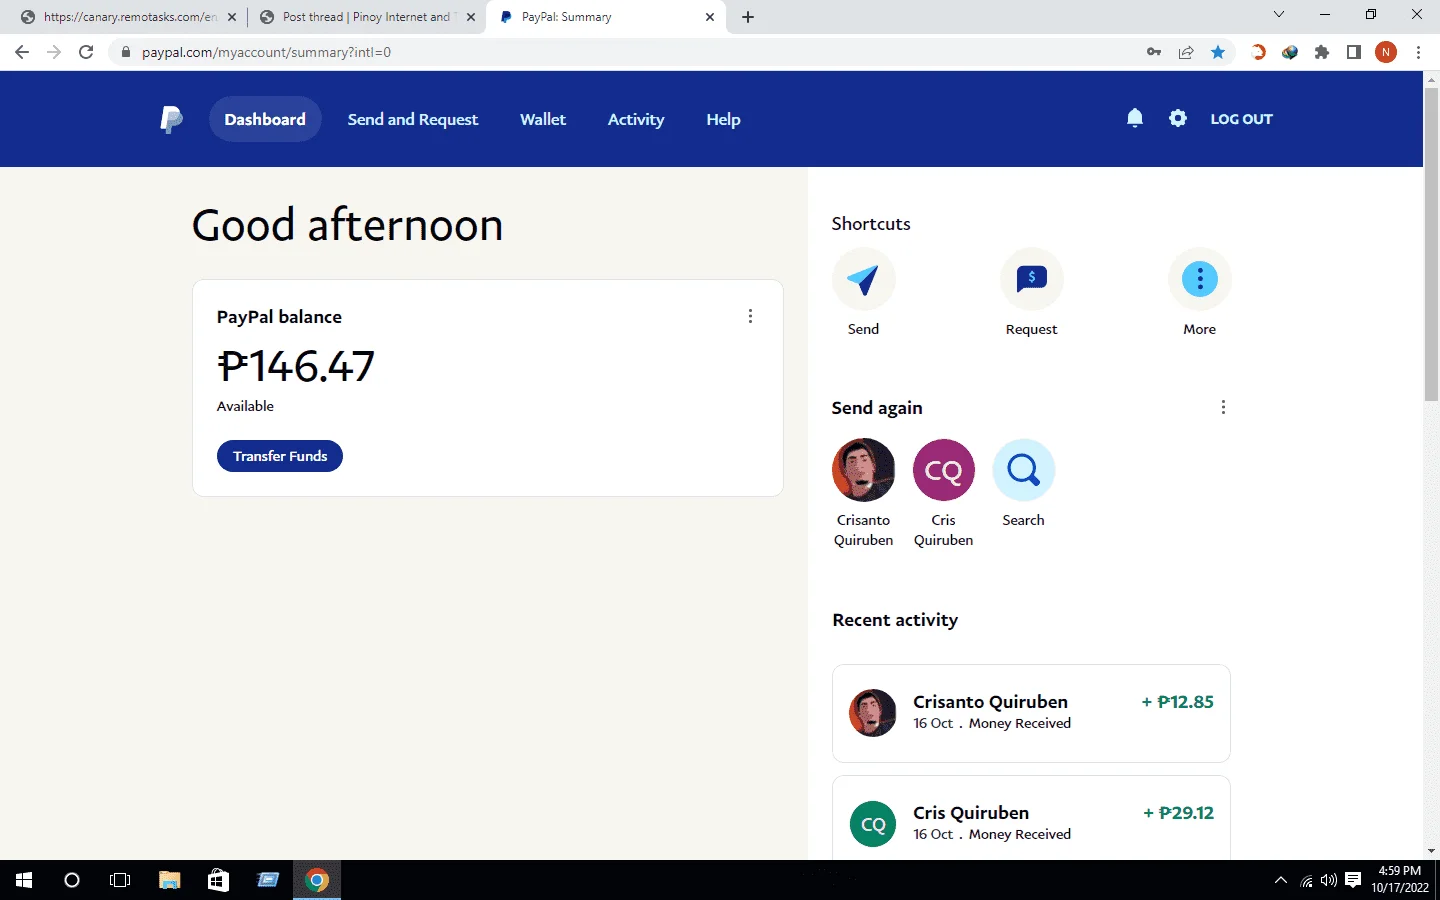Open Crisanto Quiruben ₱12.85 activity entry
The image size is (1440, 900).
coord(1031,713)
